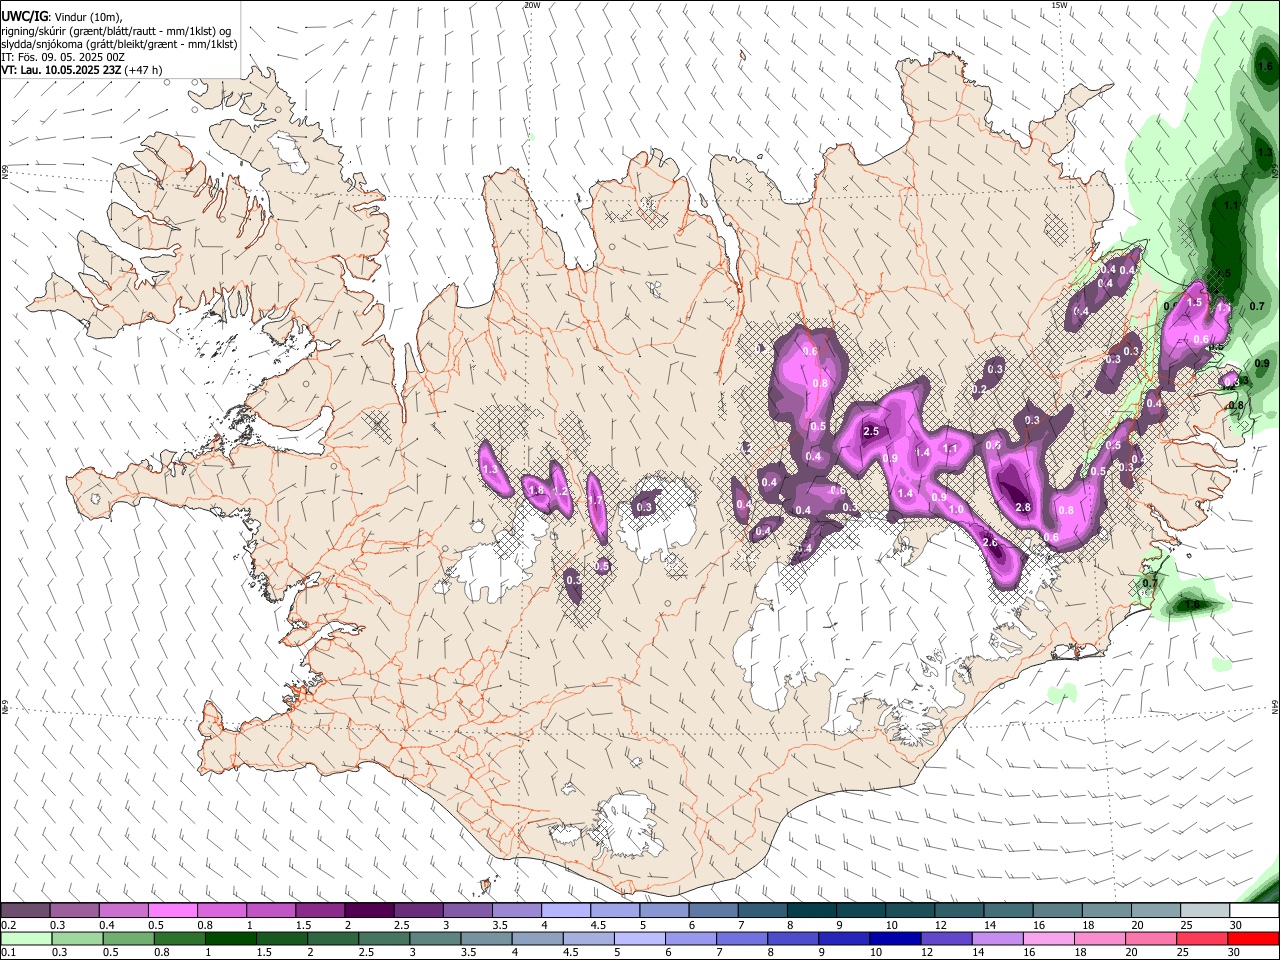Pick white swatch after the top 30
1280x960 pixels.
(x=1254, y=911)
